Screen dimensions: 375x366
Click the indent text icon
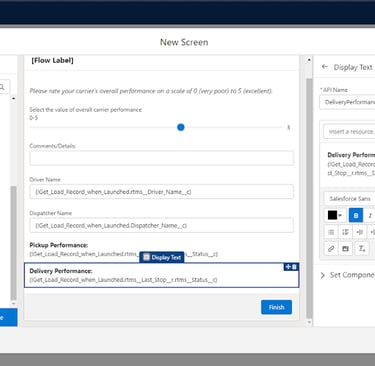pyautogui.click(x=360, y=232)
